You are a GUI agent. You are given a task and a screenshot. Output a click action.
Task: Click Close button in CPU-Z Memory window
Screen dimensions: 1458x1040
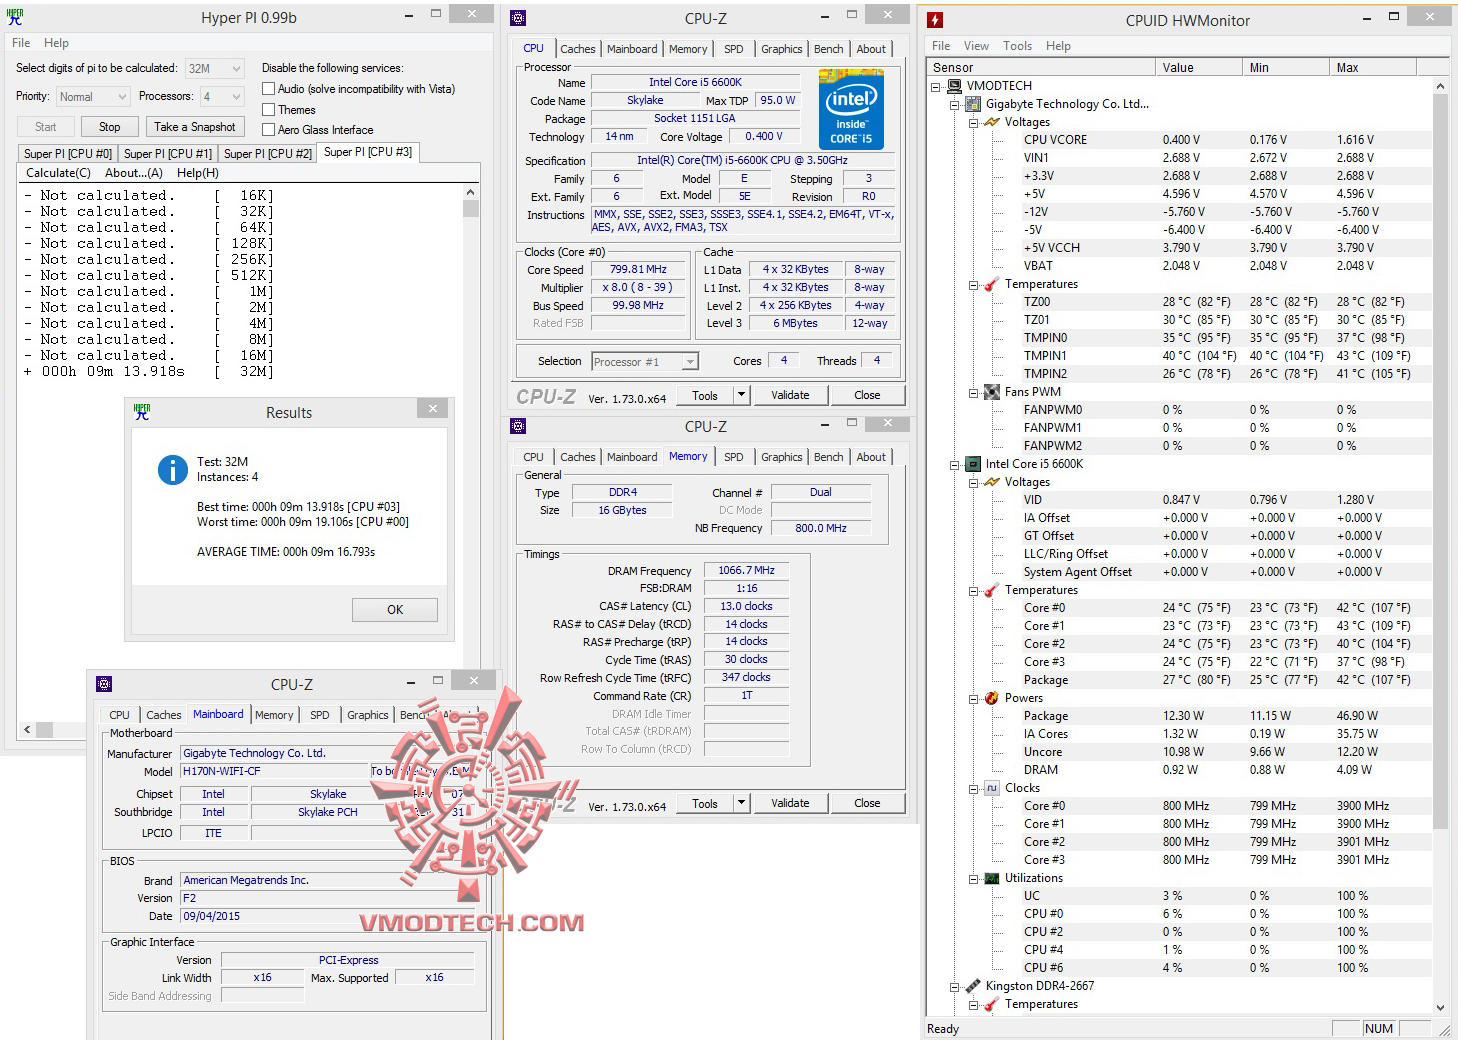tap(867, 803)
